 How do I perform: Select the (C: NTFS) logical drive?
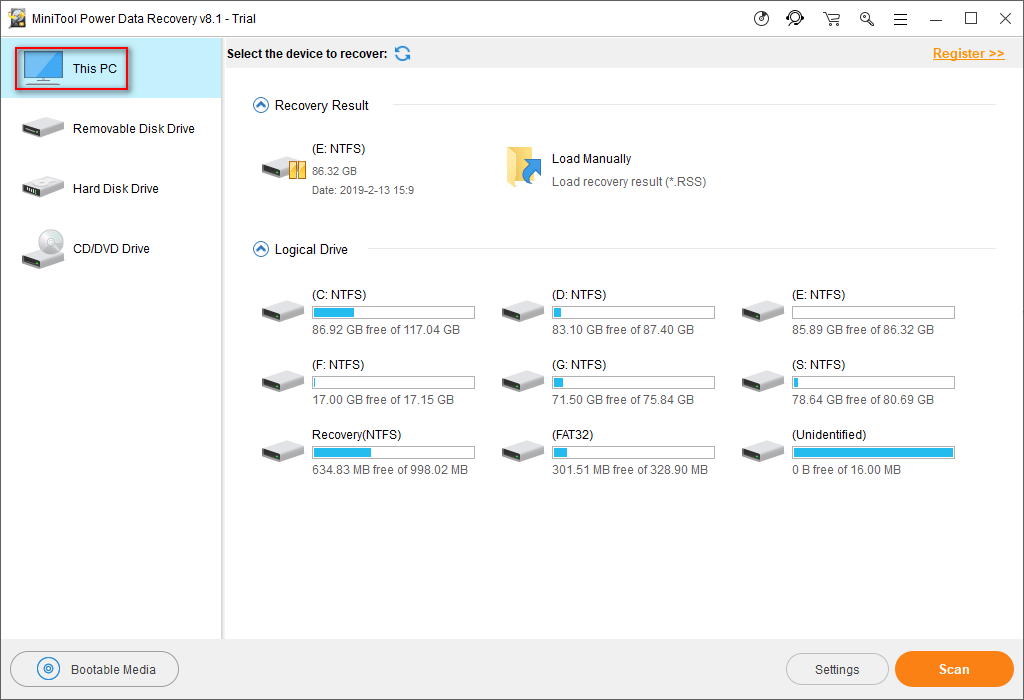pyautogui.click(x=367, y=311)
